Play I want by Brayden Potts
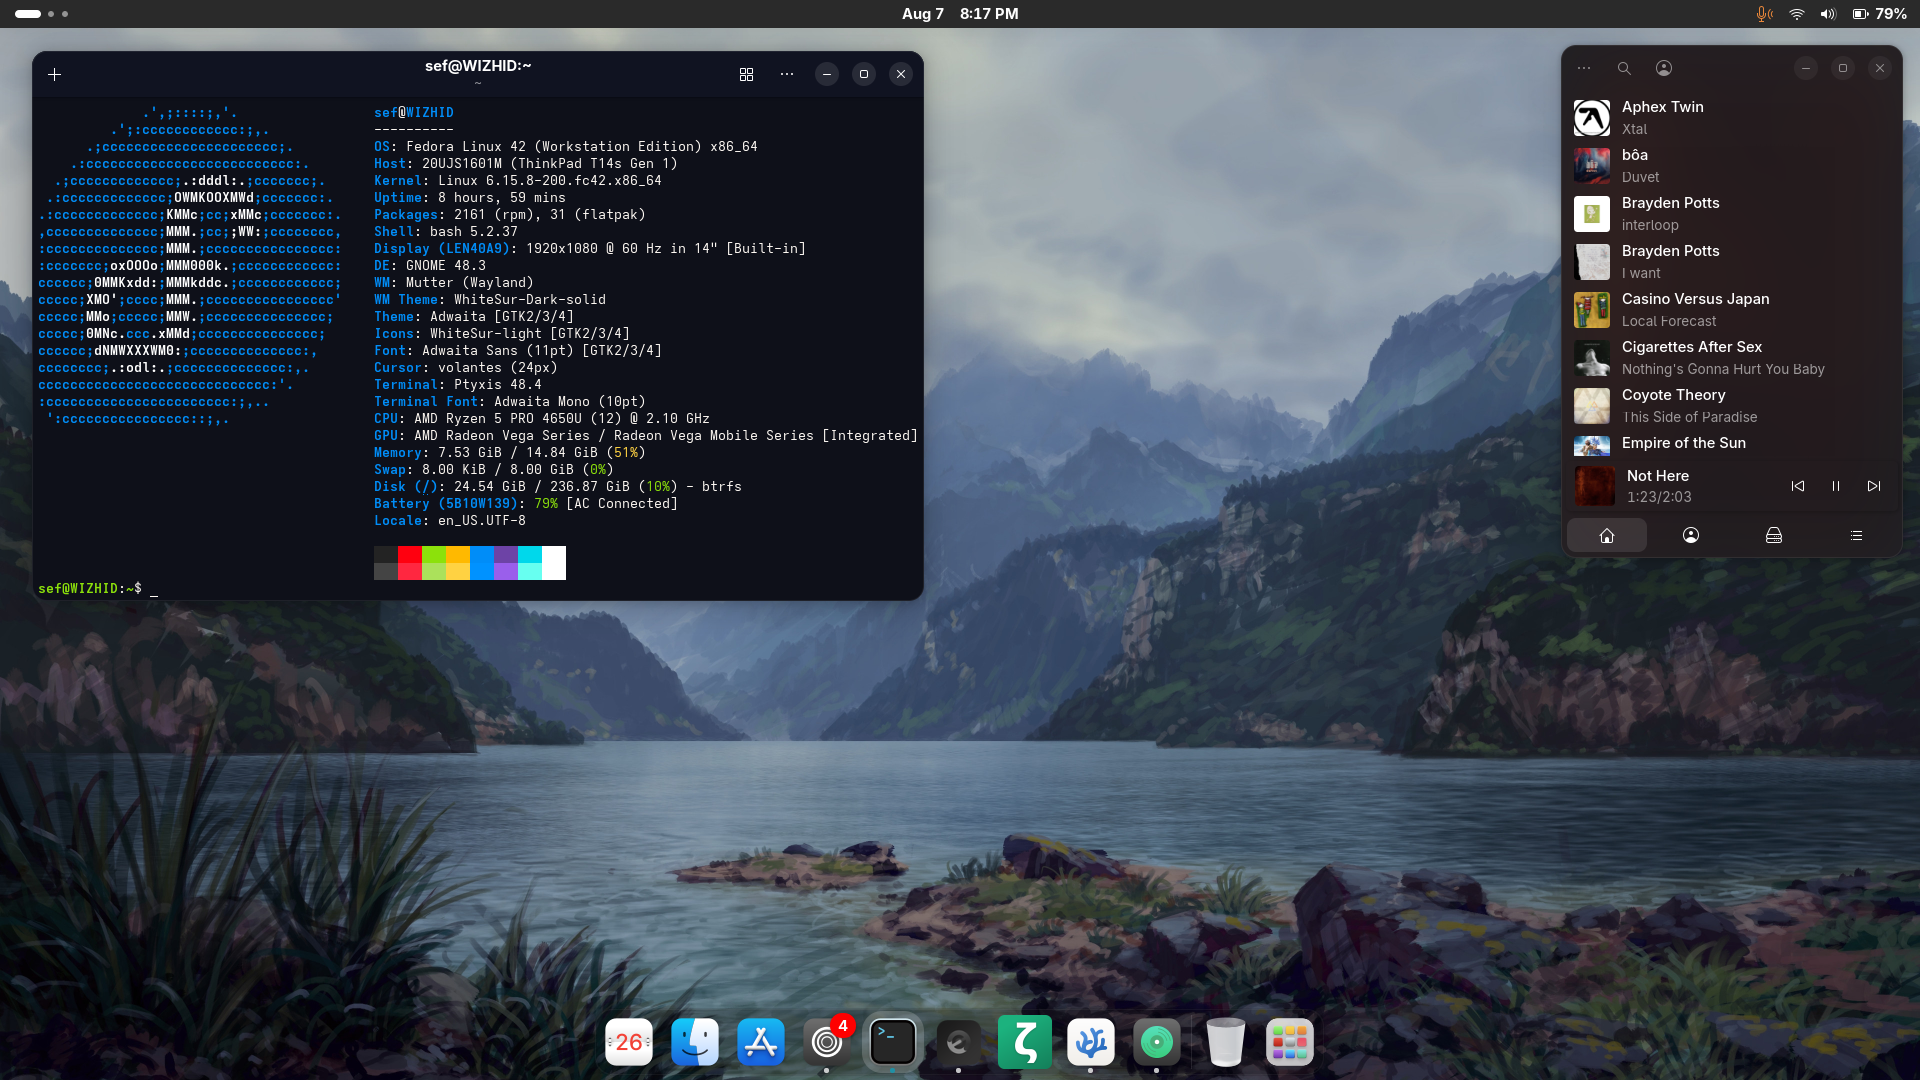 [x=1731, y=262]
